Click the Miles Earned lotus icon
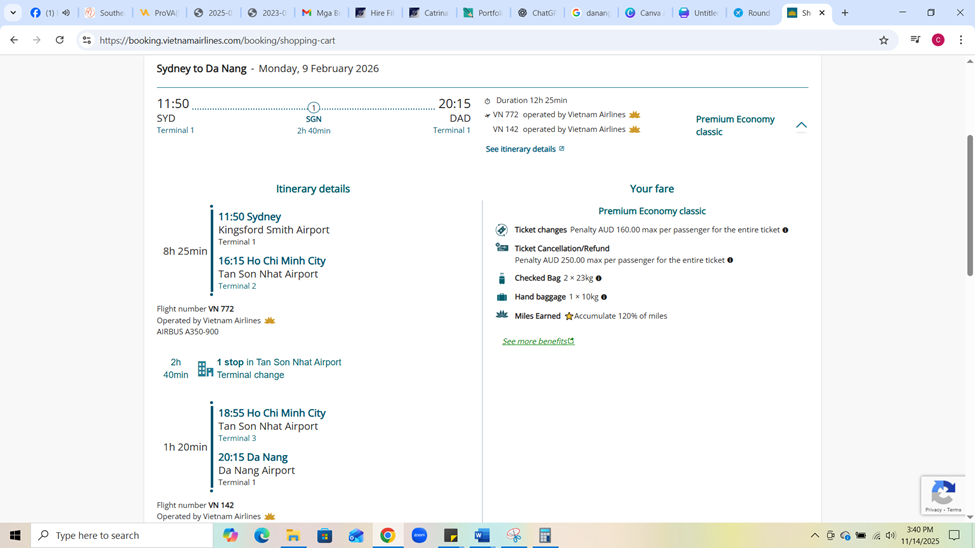The height and width of the screenshot is (548, 975). (x=502, y=315)
